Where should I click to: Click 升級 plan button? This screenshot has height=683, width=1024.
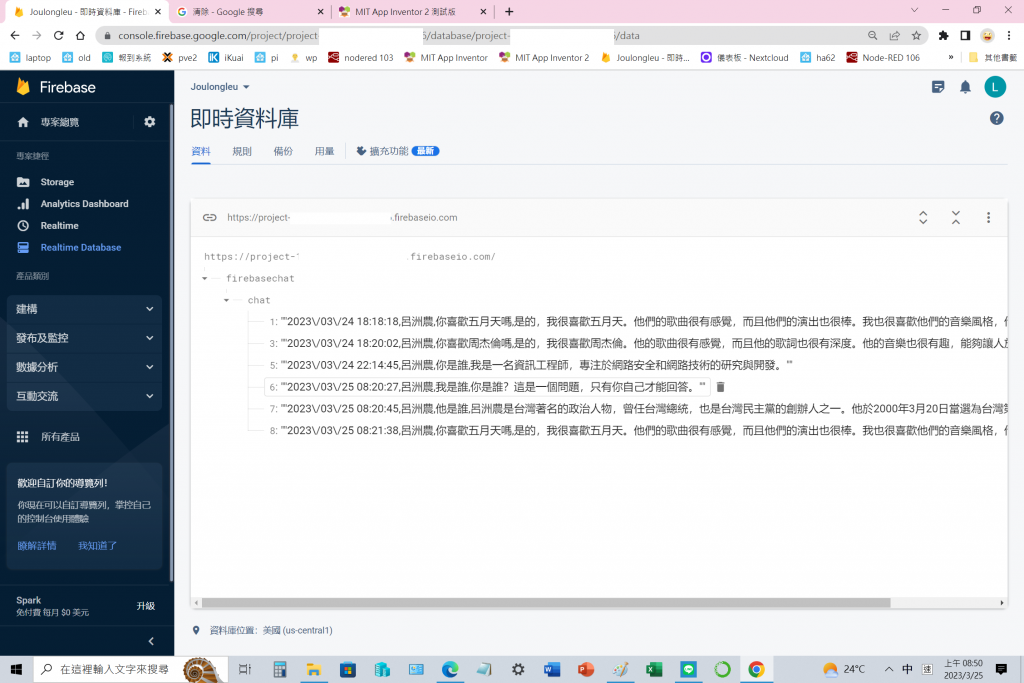click(x=146, y=606)
